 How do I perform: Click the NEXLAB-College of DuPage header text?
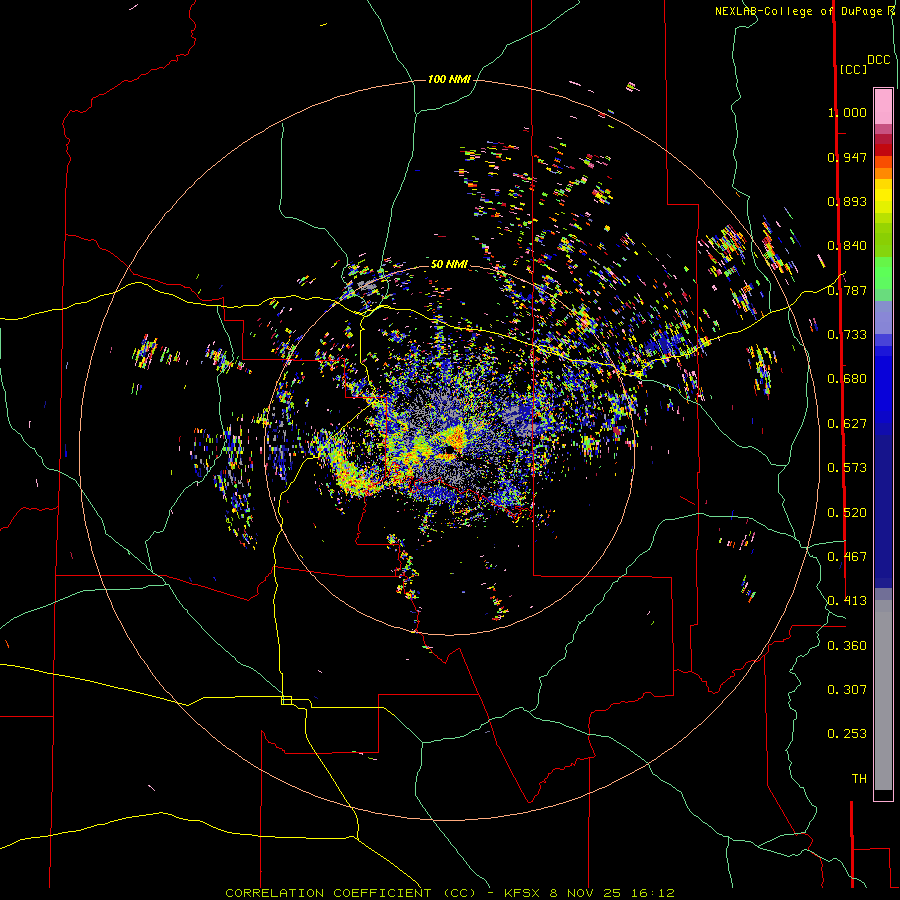coord(798,11)
